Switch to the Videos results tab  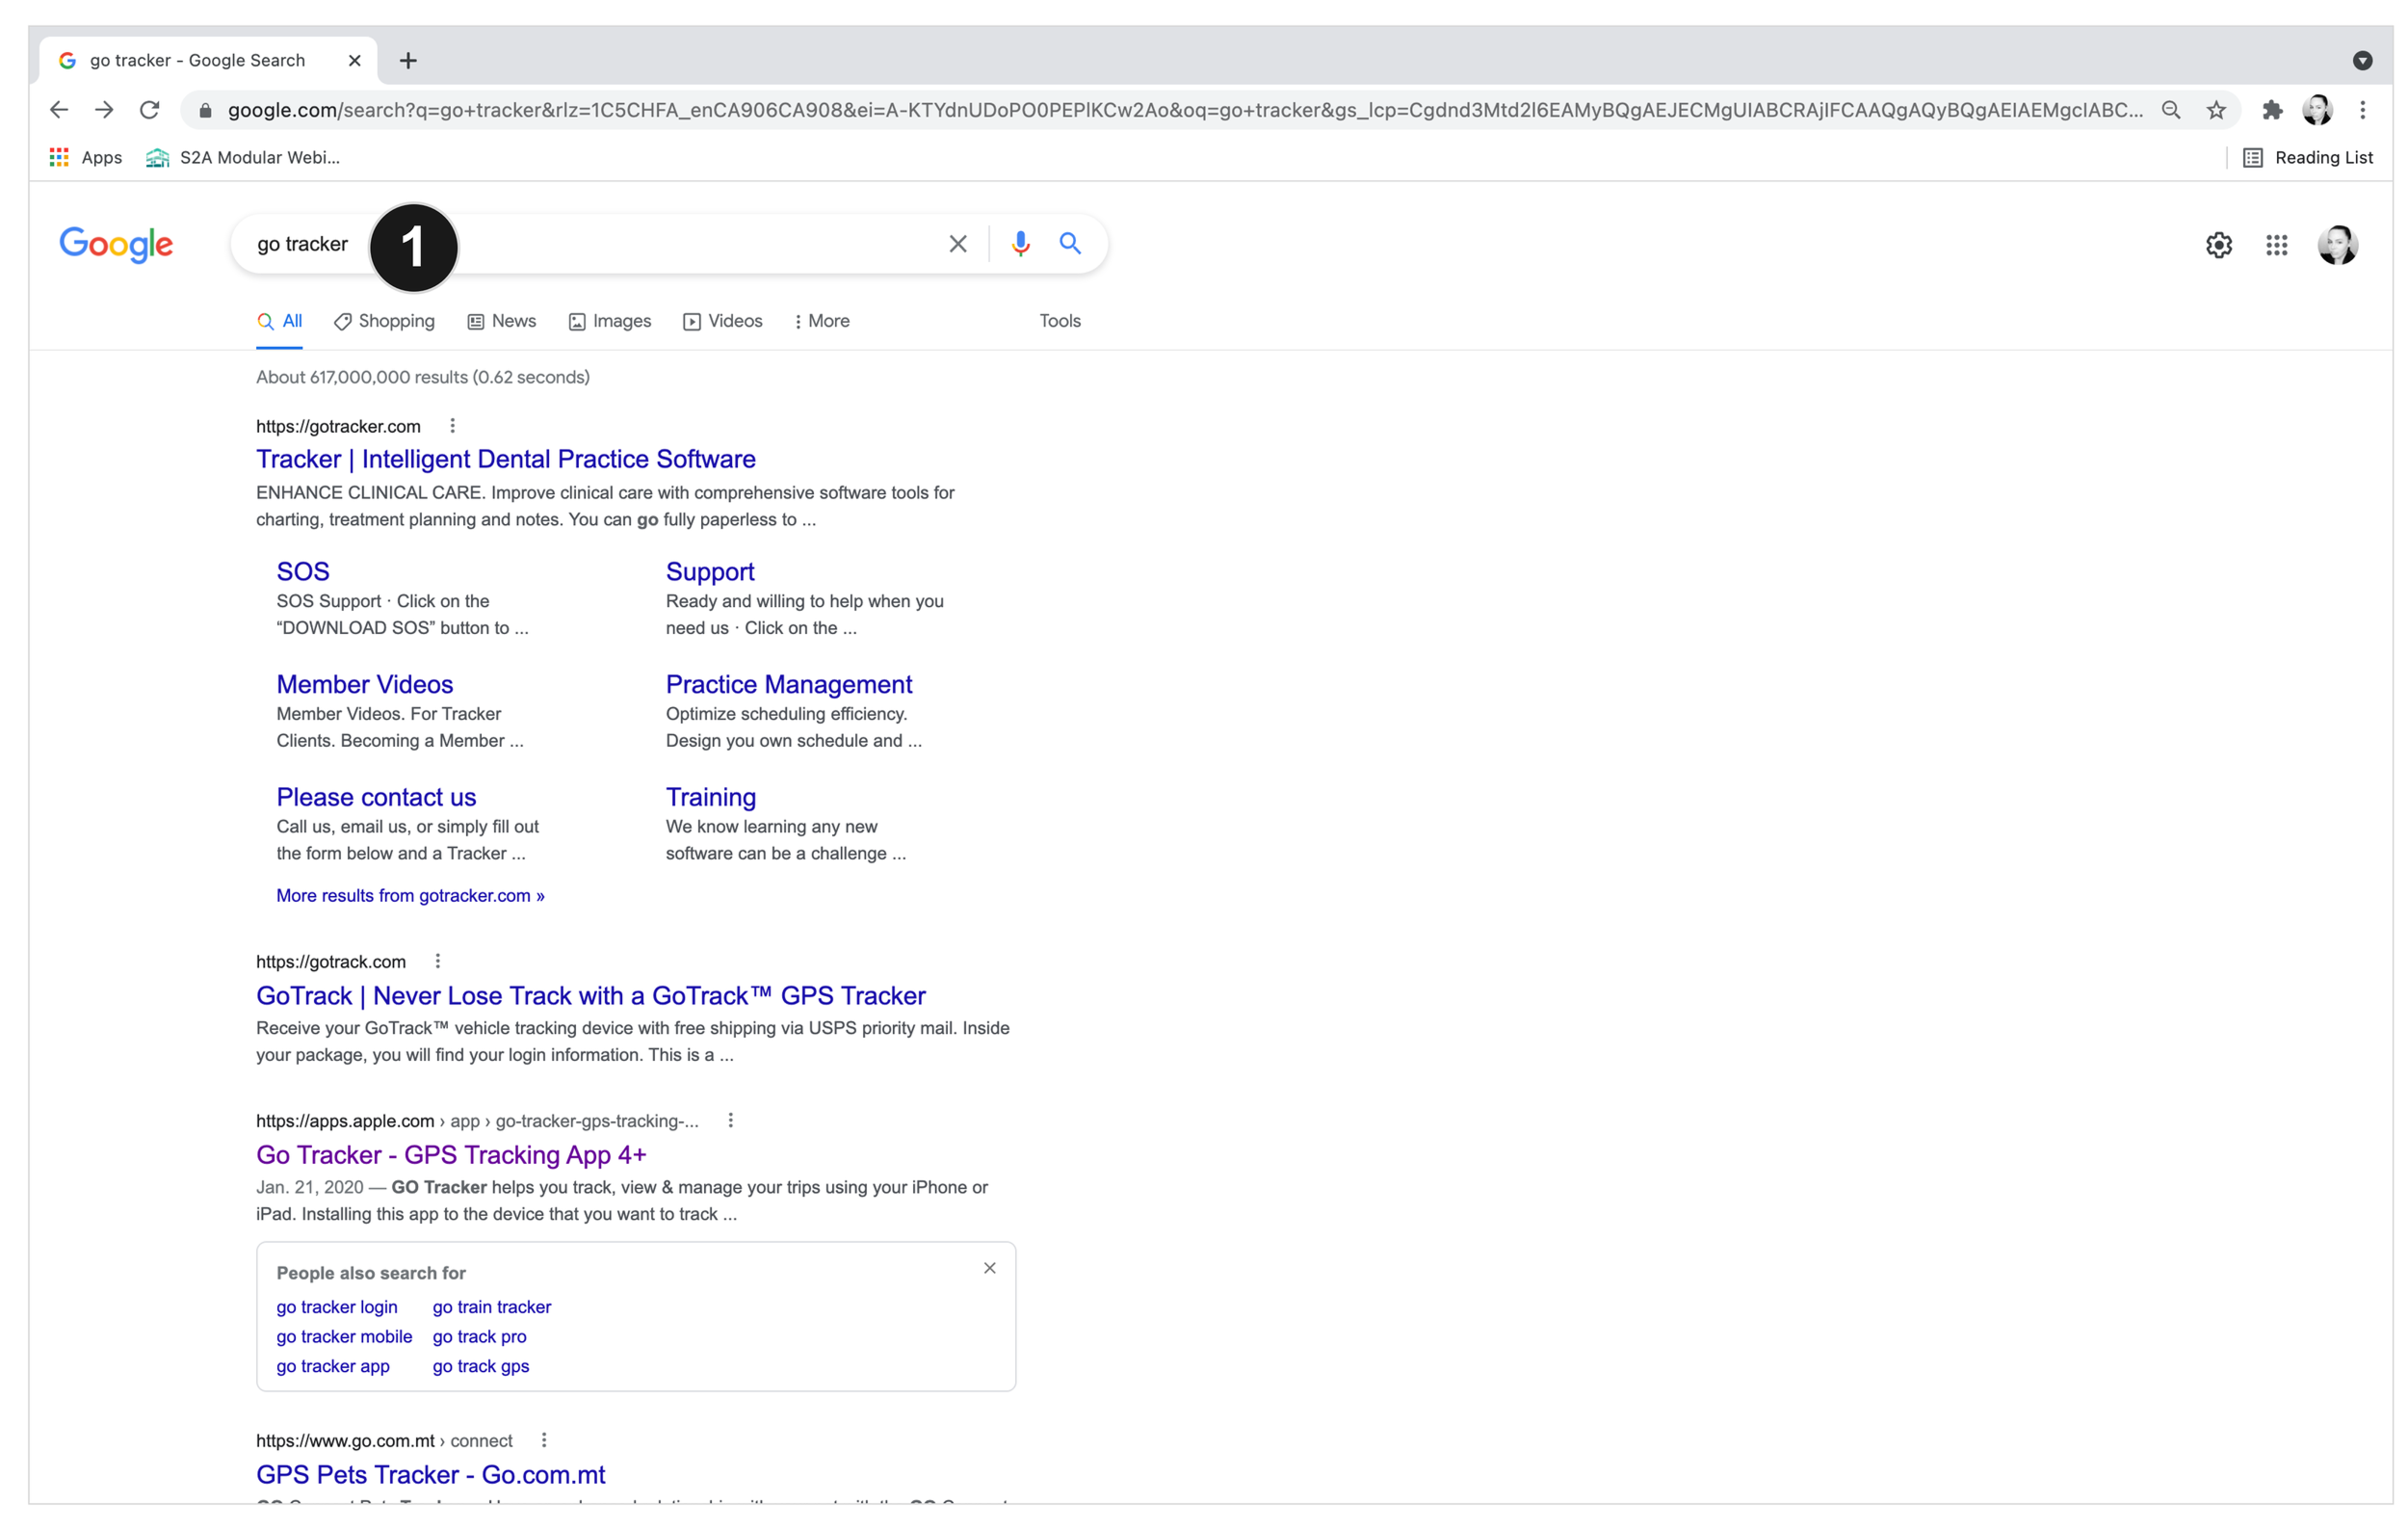click(723, 321)
